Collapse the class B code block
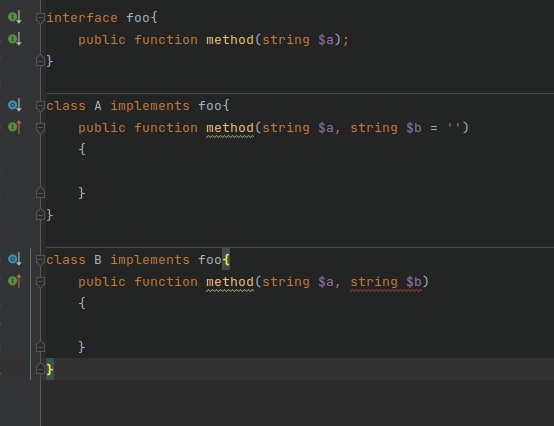 click(x=40, y=260)
